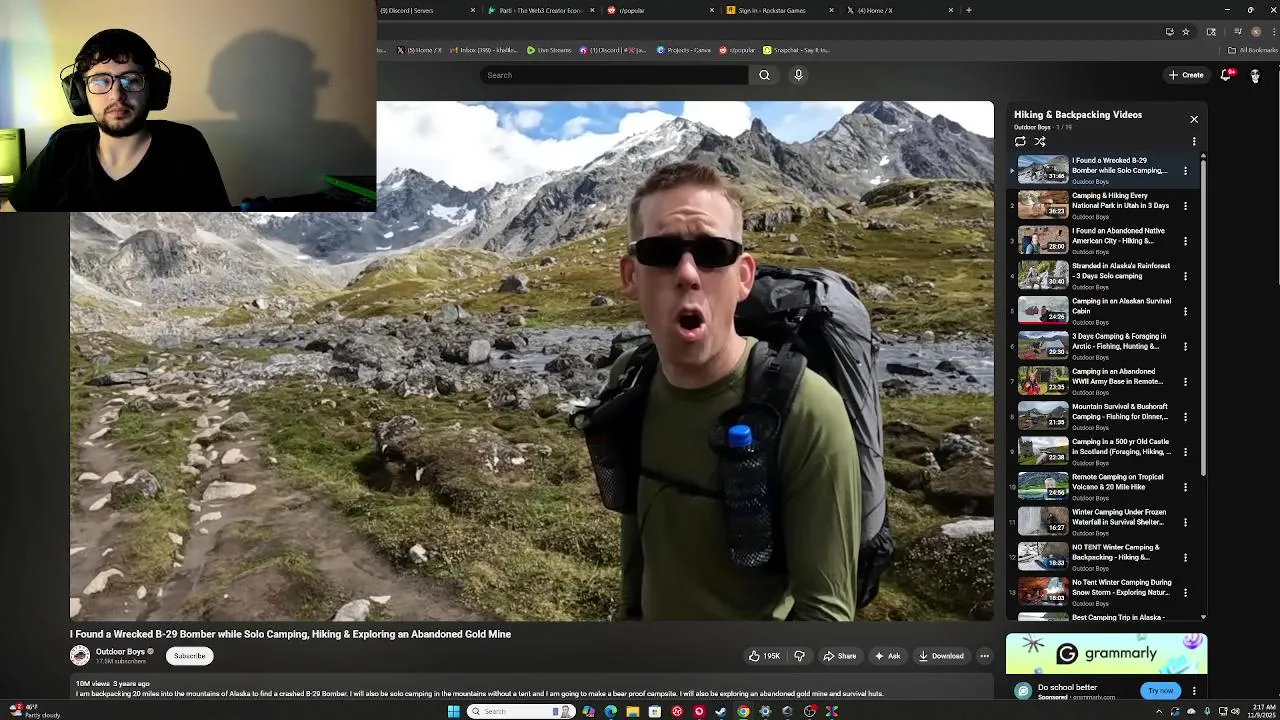The height and width of the screenshot is (720, 1280).
Task: Switch to Parti Web3 Creator tab
Action: [540, 10]
